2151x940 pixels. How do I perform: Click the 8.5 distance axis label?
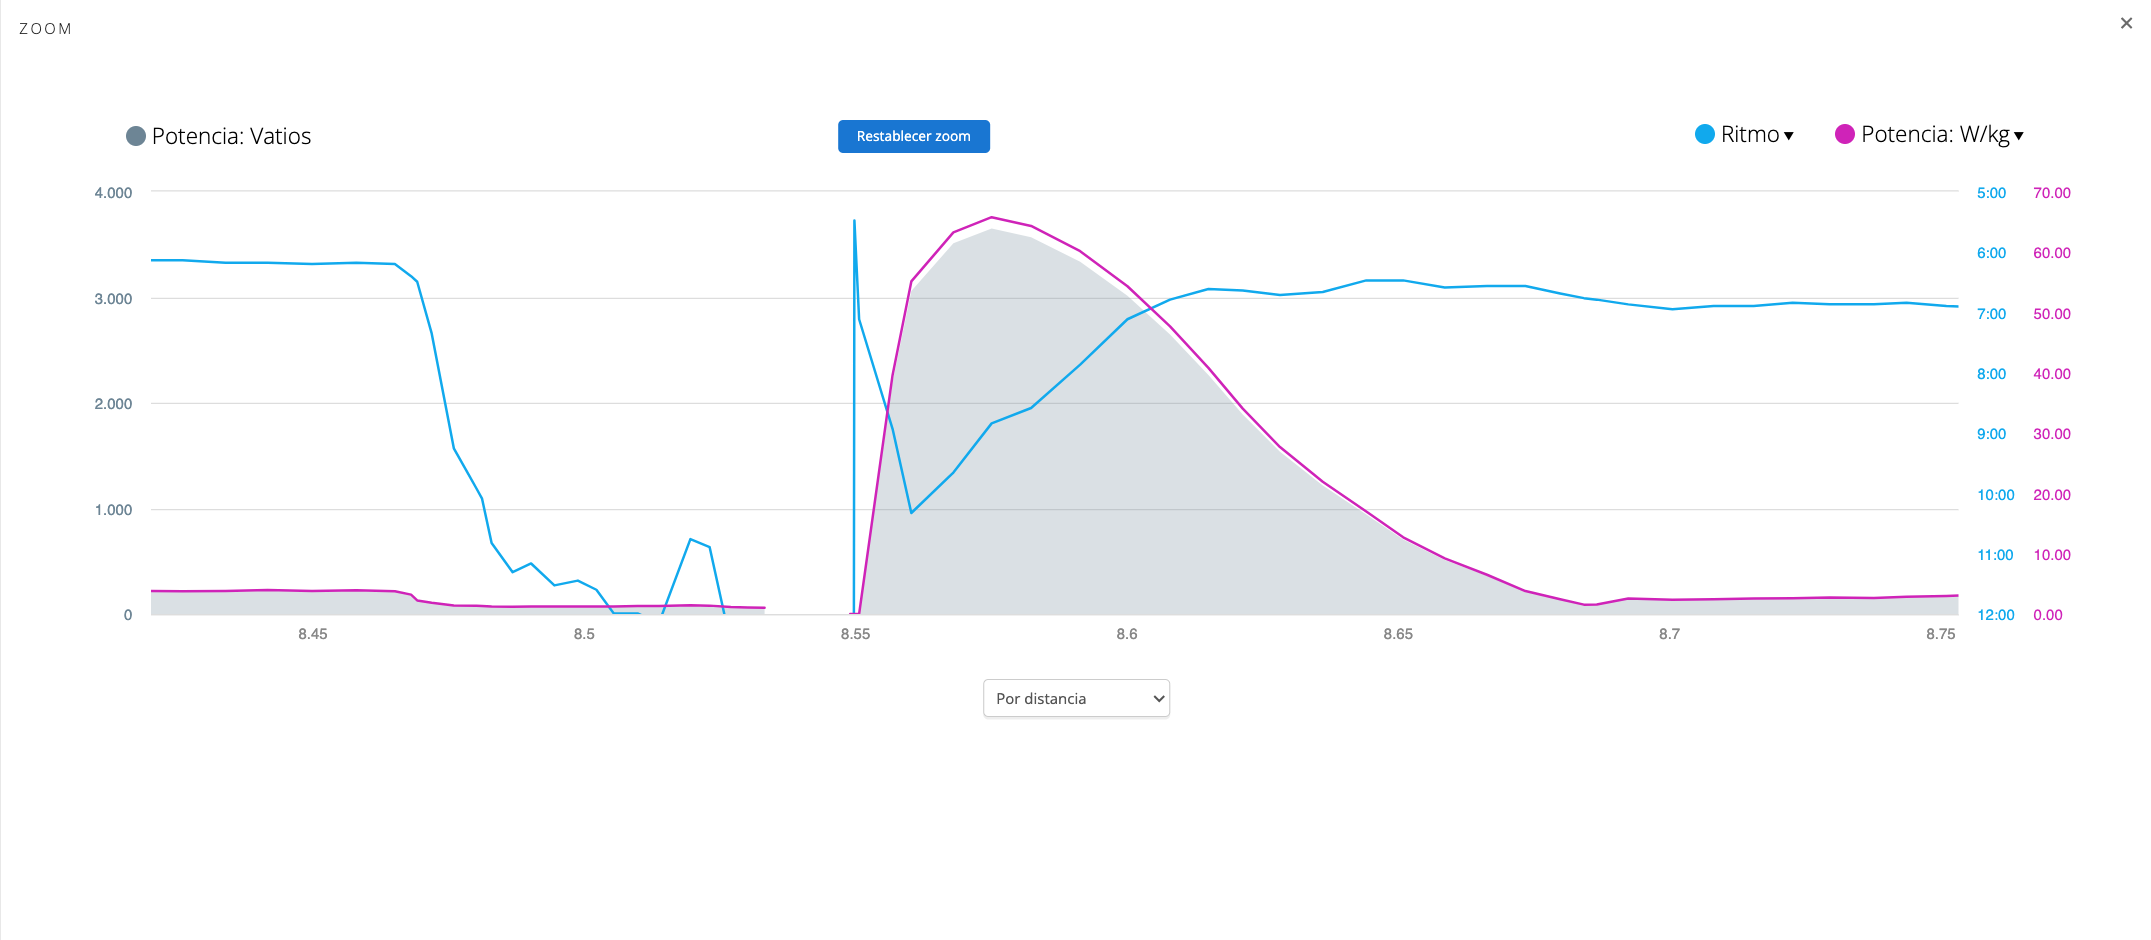coord(584,634)
